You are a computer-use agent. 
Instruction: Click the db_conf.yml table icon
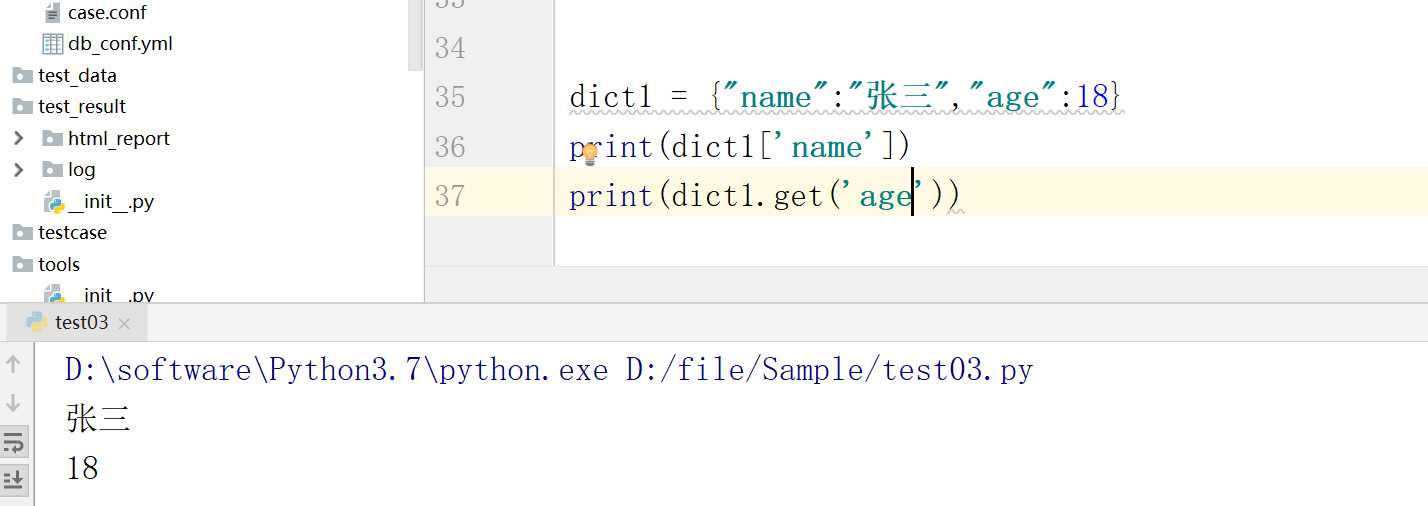pos(53,44)
